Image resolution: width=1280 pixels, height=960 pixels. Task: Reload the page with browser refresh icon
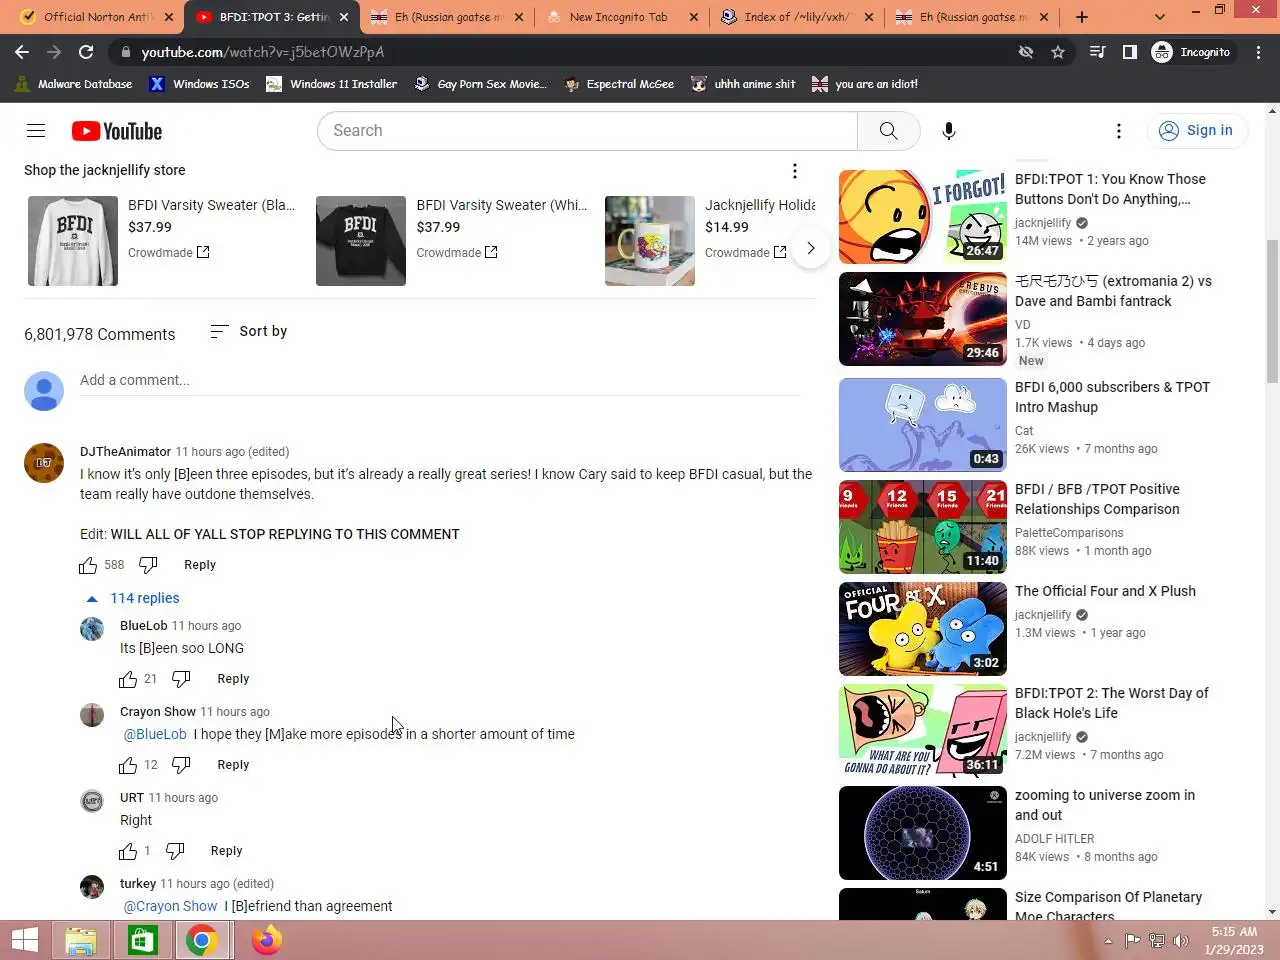86,52
